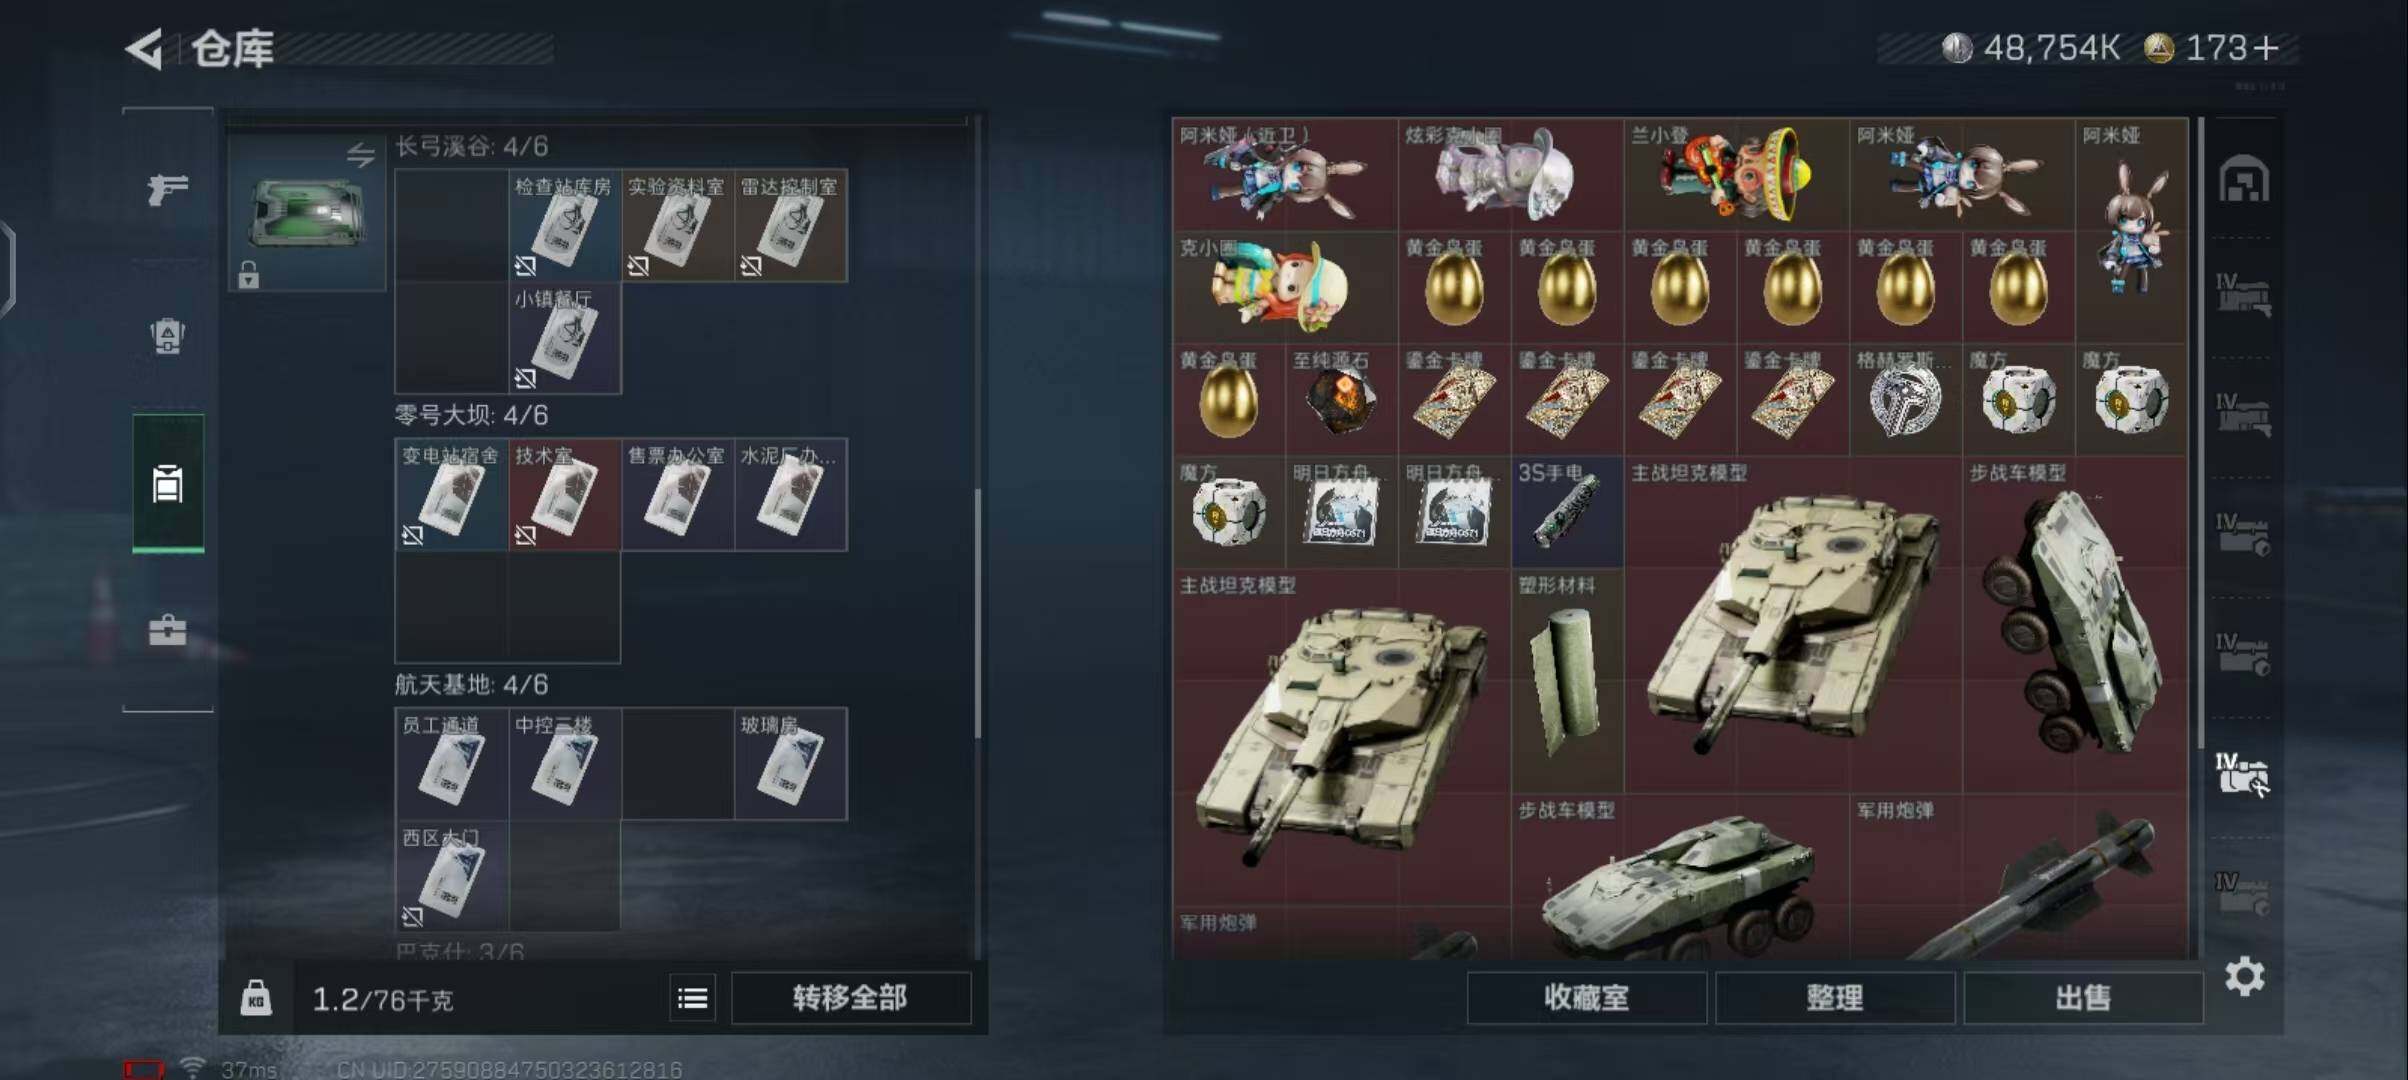Toggle the lock under the keycard case
2408x1080 pixels.
249,274
